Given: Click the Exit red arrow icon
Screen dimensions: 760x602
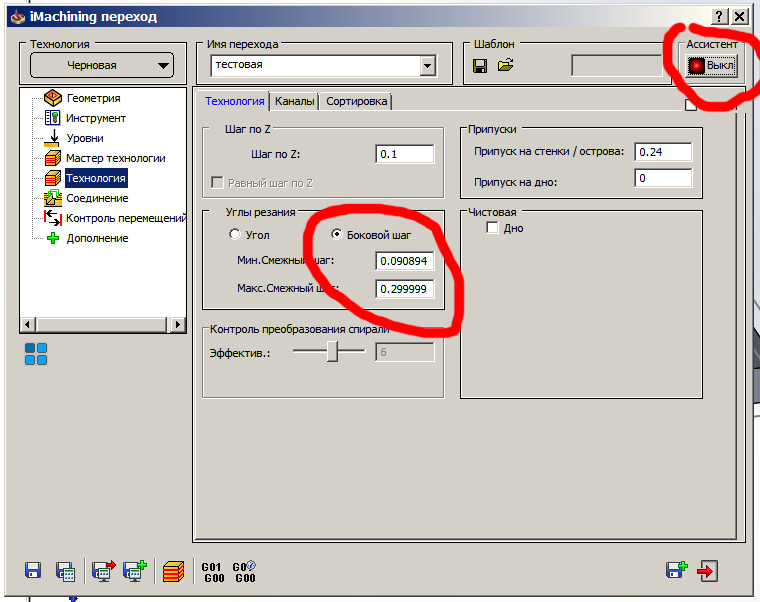Looking at the screenshot, I should [707, 570].
